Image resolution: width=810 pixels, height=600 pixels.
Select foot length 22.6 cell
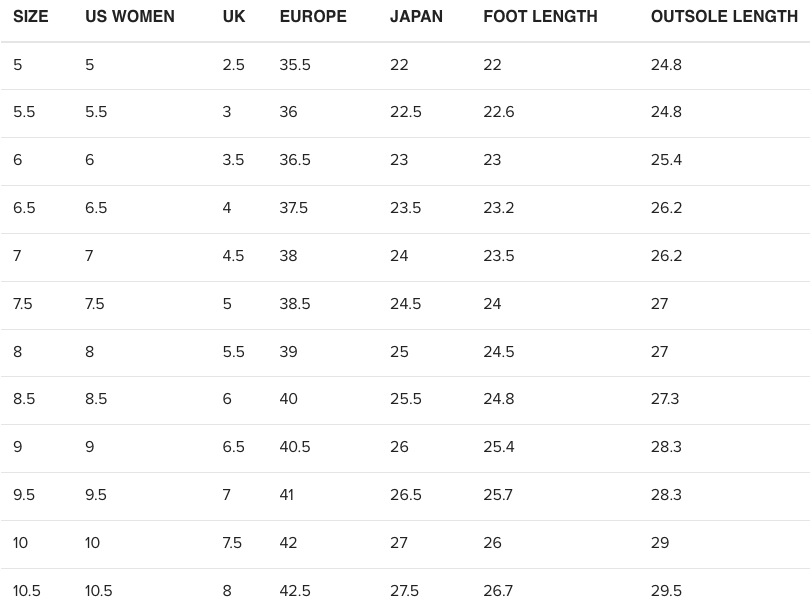[498, 112]
